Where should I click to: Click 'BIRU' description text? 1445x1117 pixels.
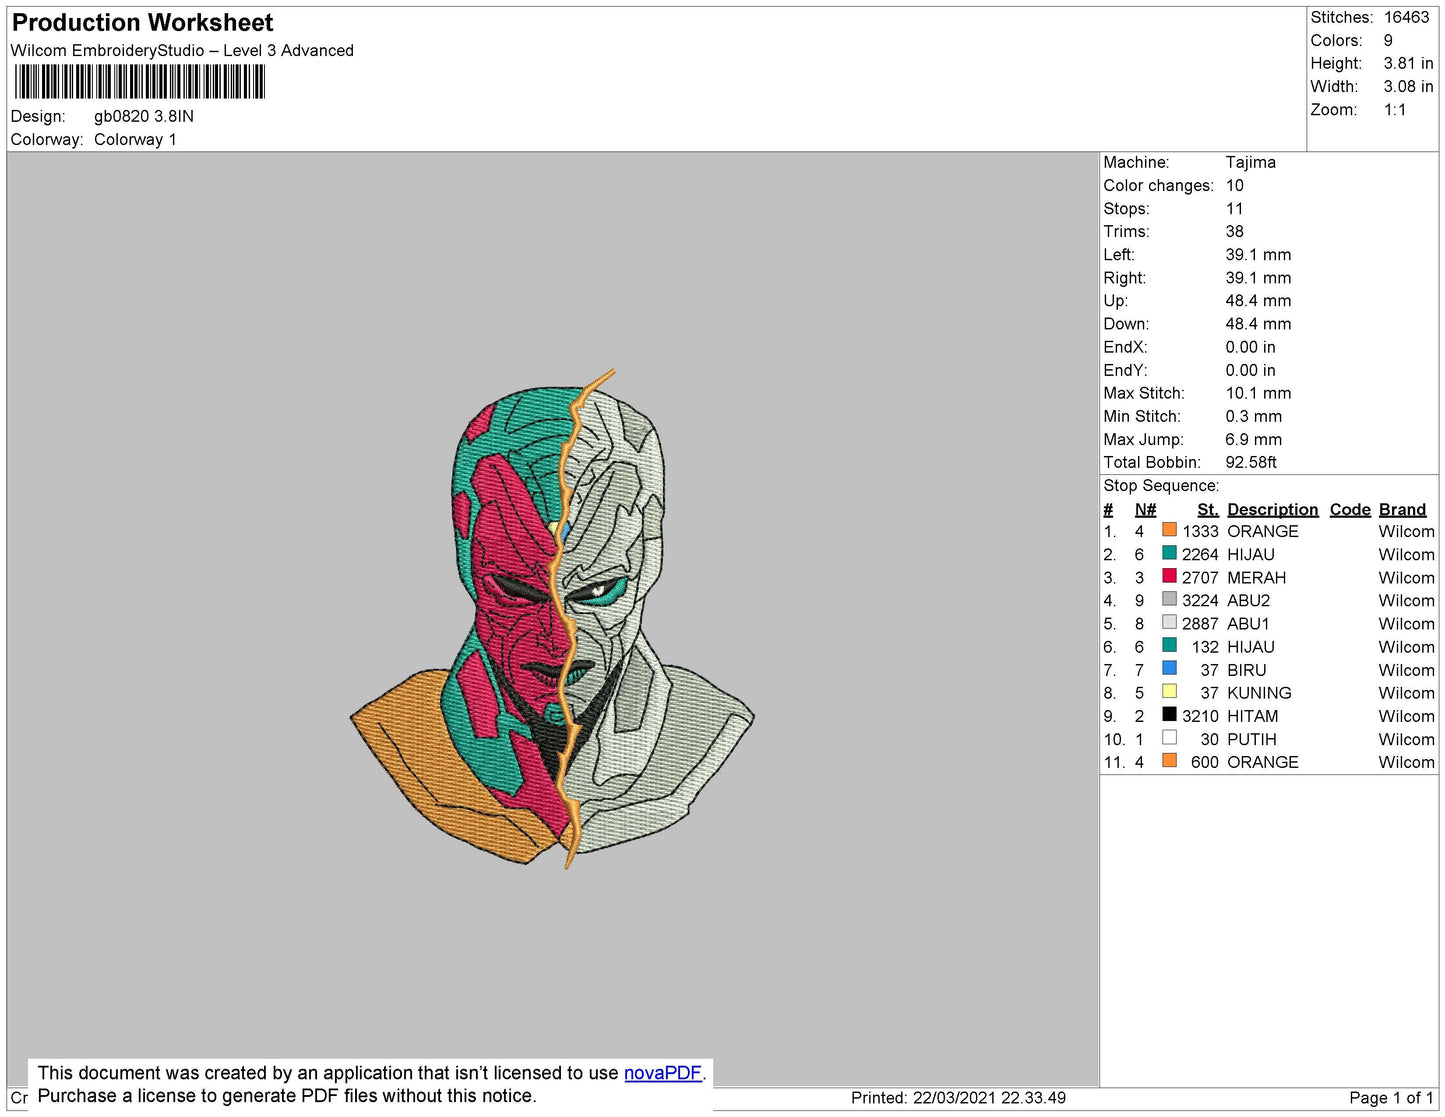coord(1246,669)
